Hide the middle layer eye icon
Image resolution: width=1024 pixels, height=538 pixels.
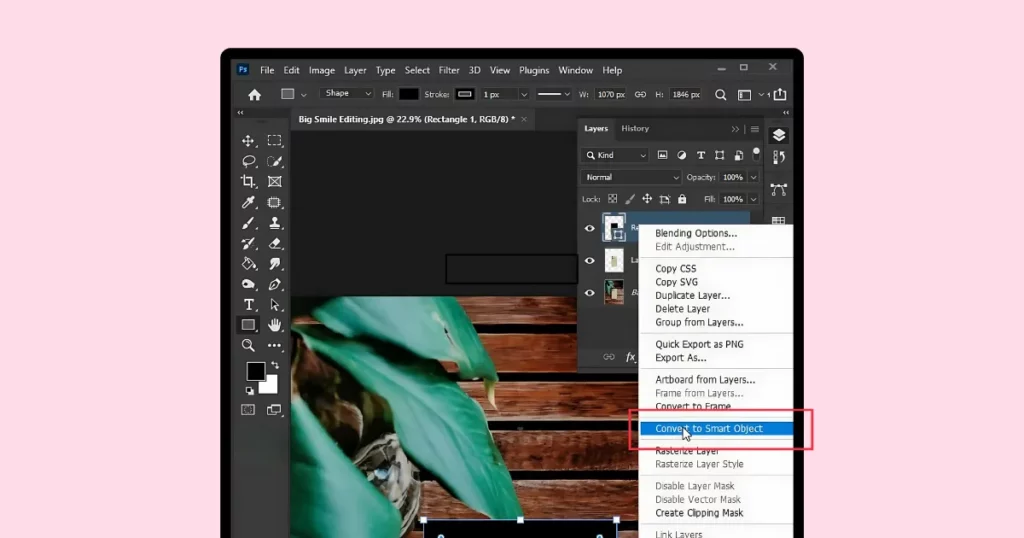tap(590, 261)
